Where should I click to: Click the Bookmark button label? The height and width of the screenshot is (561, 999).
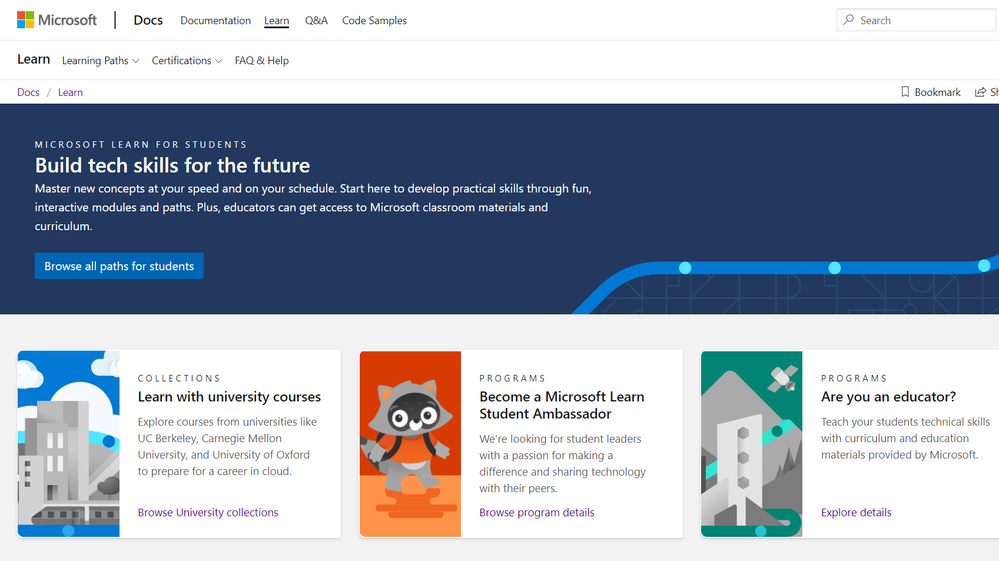click(x=937, y=92)
